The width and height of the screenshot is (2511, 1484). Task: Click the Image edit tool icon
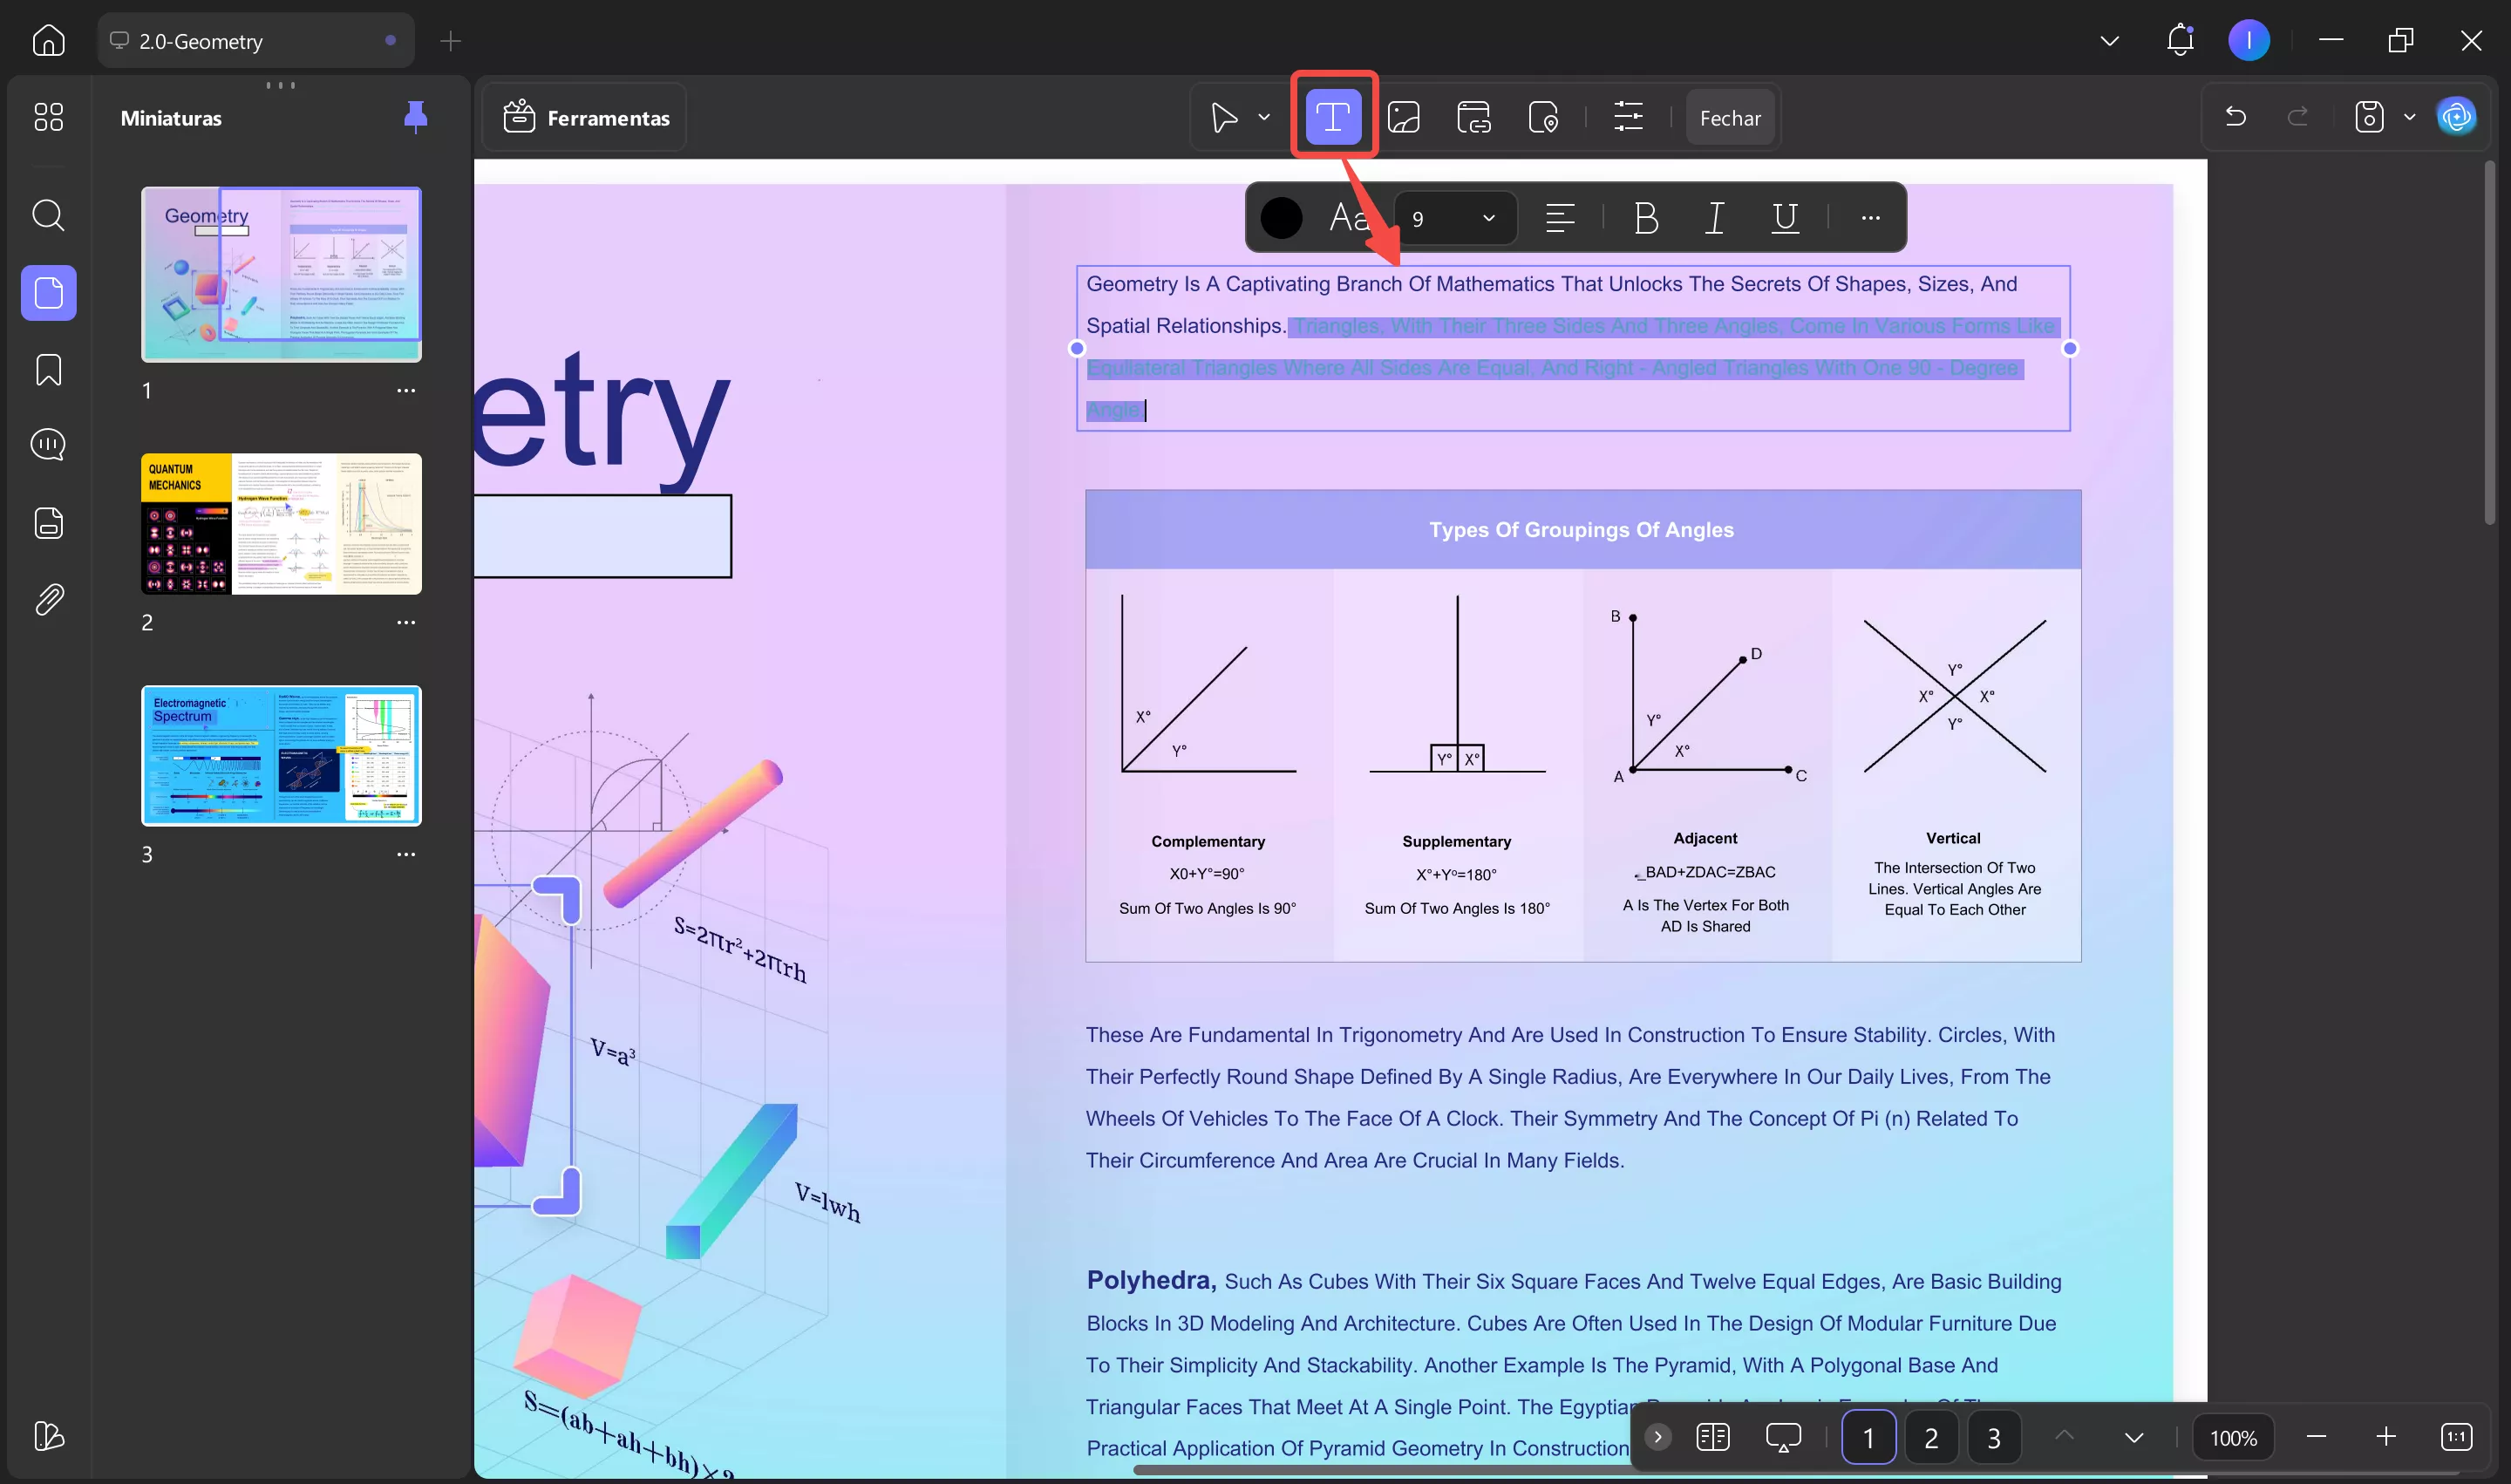click(x=1403, y=117)
